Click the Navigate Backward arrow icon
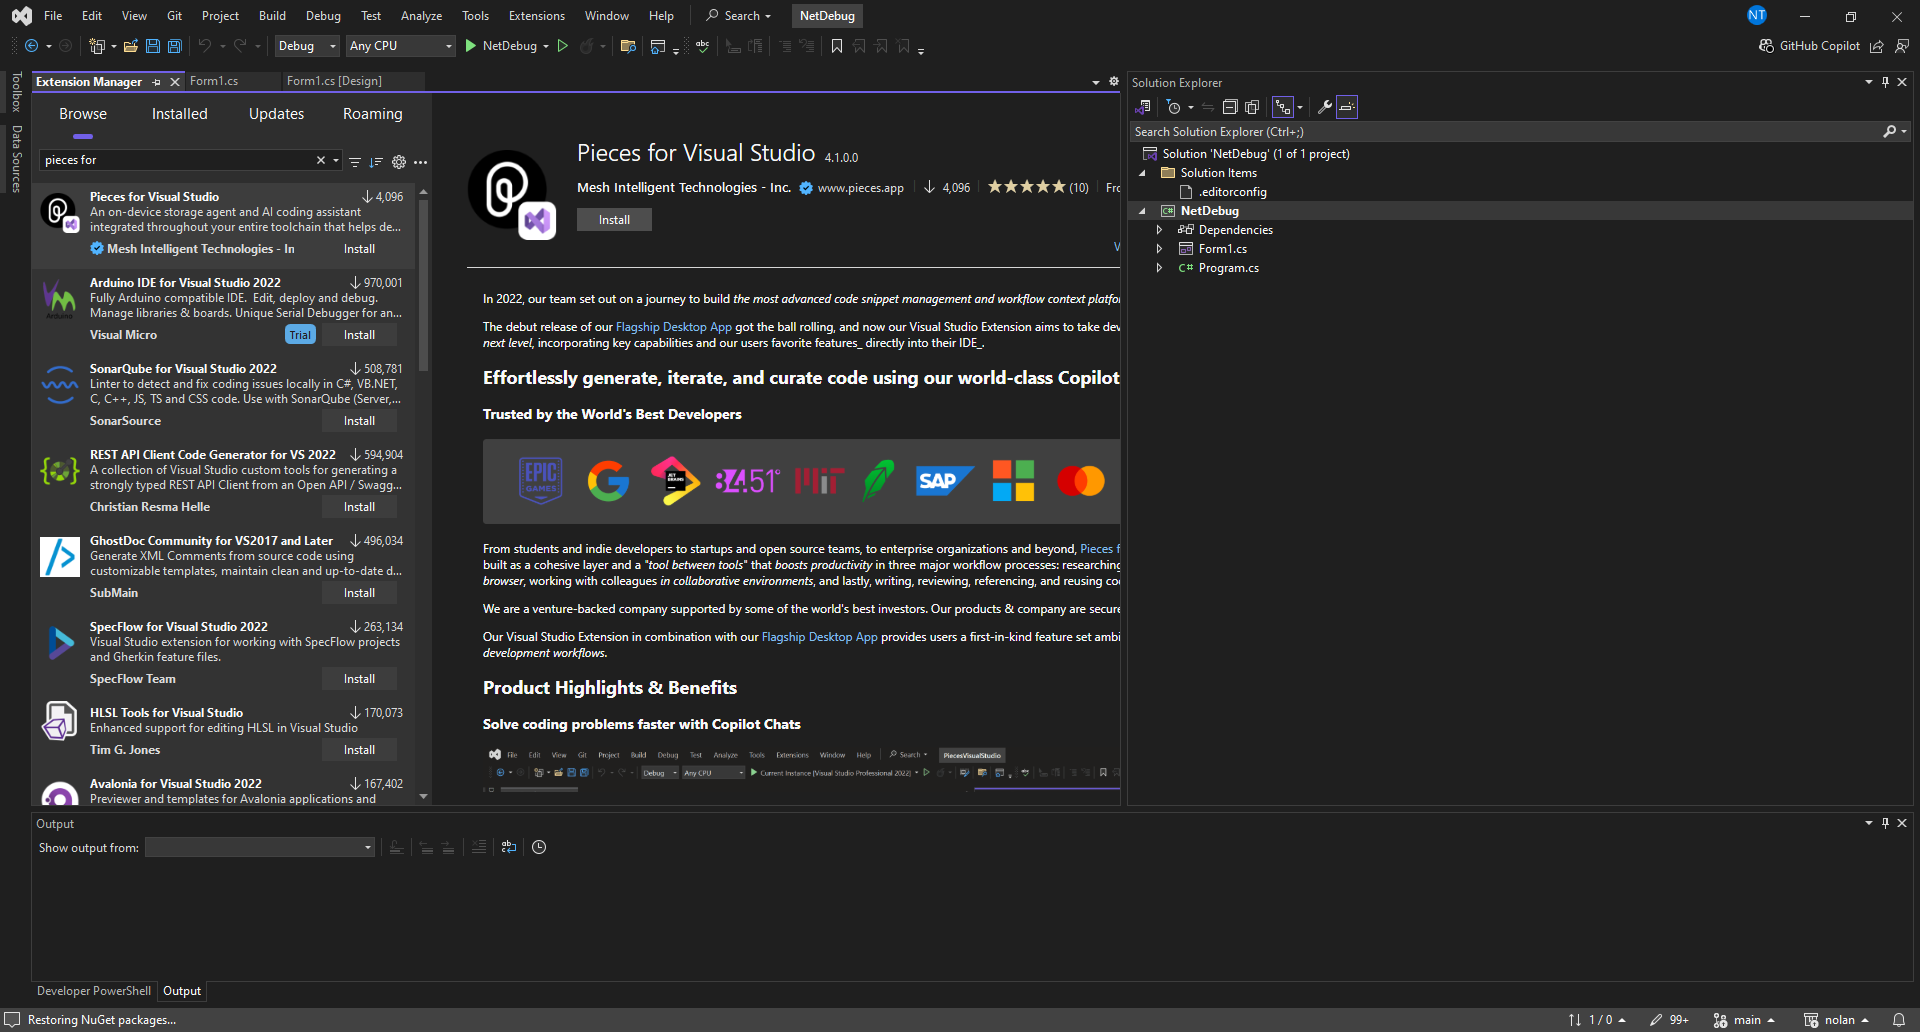The image size is (1920, 1032). [x=31, y=46]
